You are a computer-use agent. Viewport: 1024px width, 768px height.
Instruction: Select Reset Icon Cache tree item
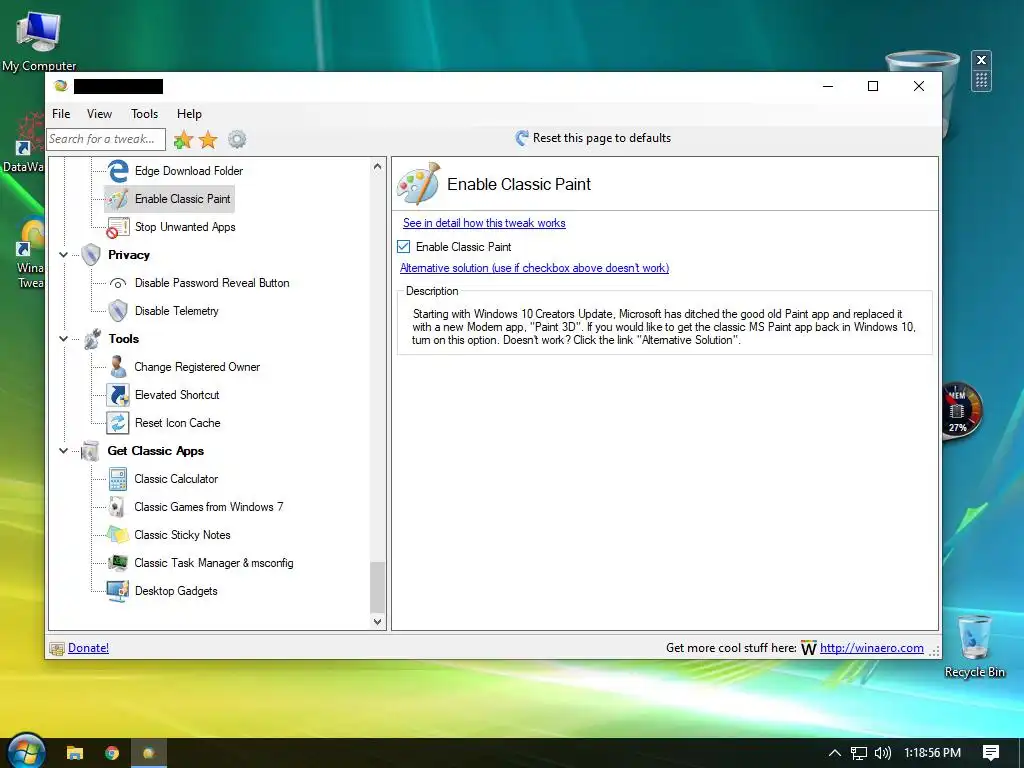pos(178,423)
